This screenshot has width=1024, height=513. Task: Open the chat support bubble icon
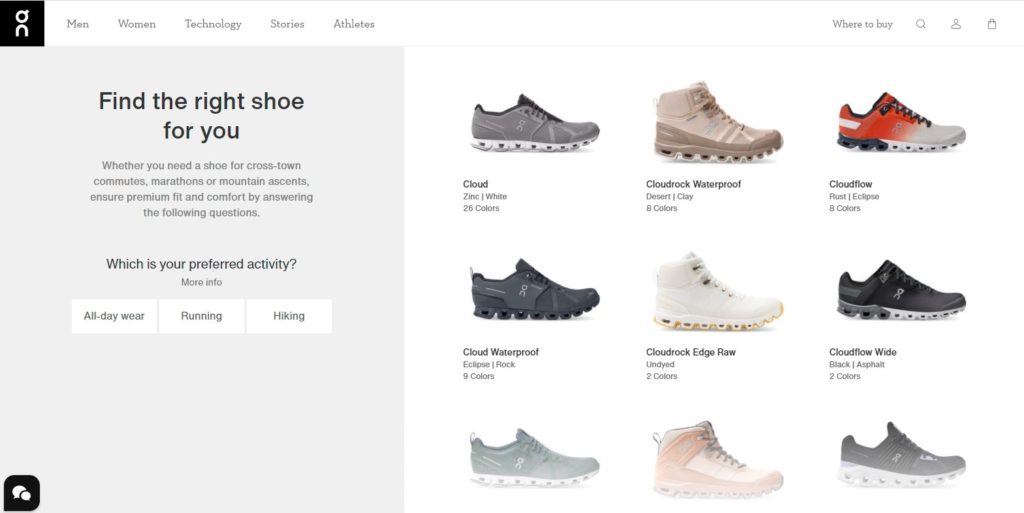(22, 493)
